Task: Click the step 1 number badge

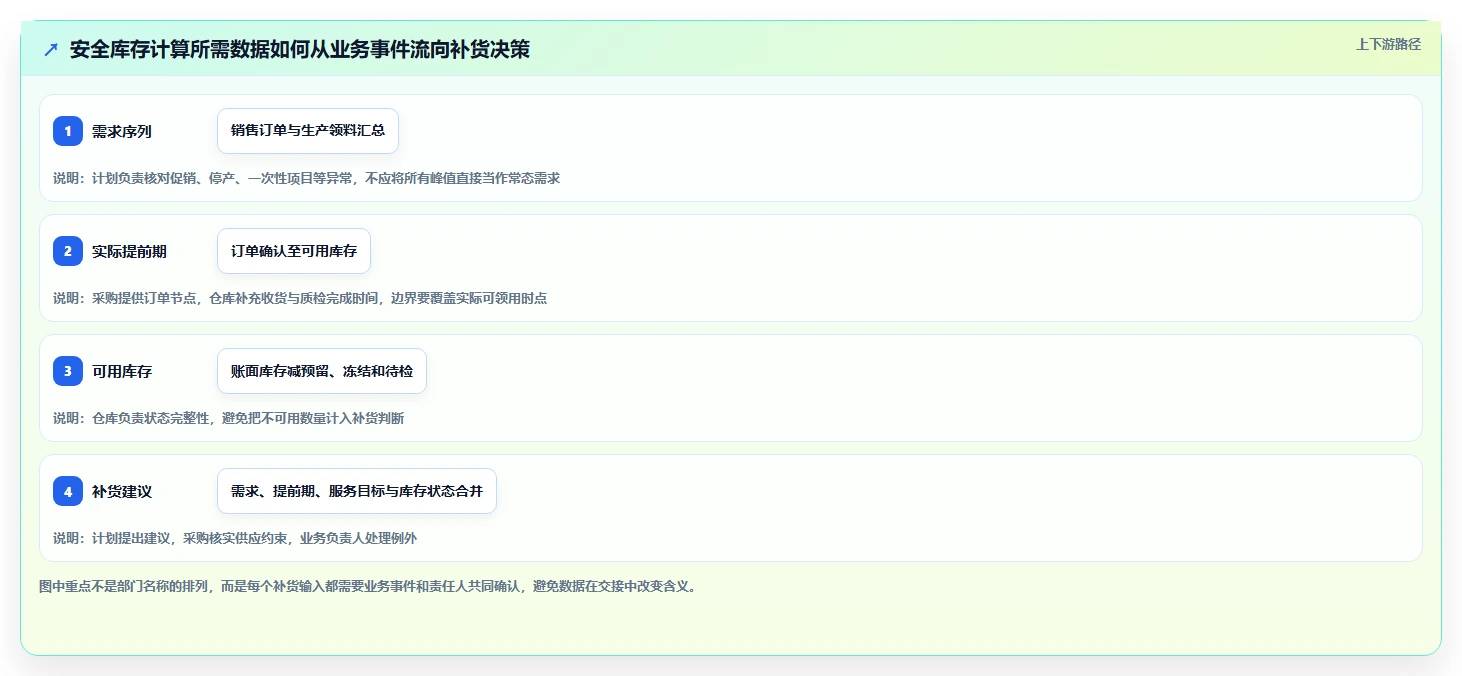Action: tap(68, 131)
